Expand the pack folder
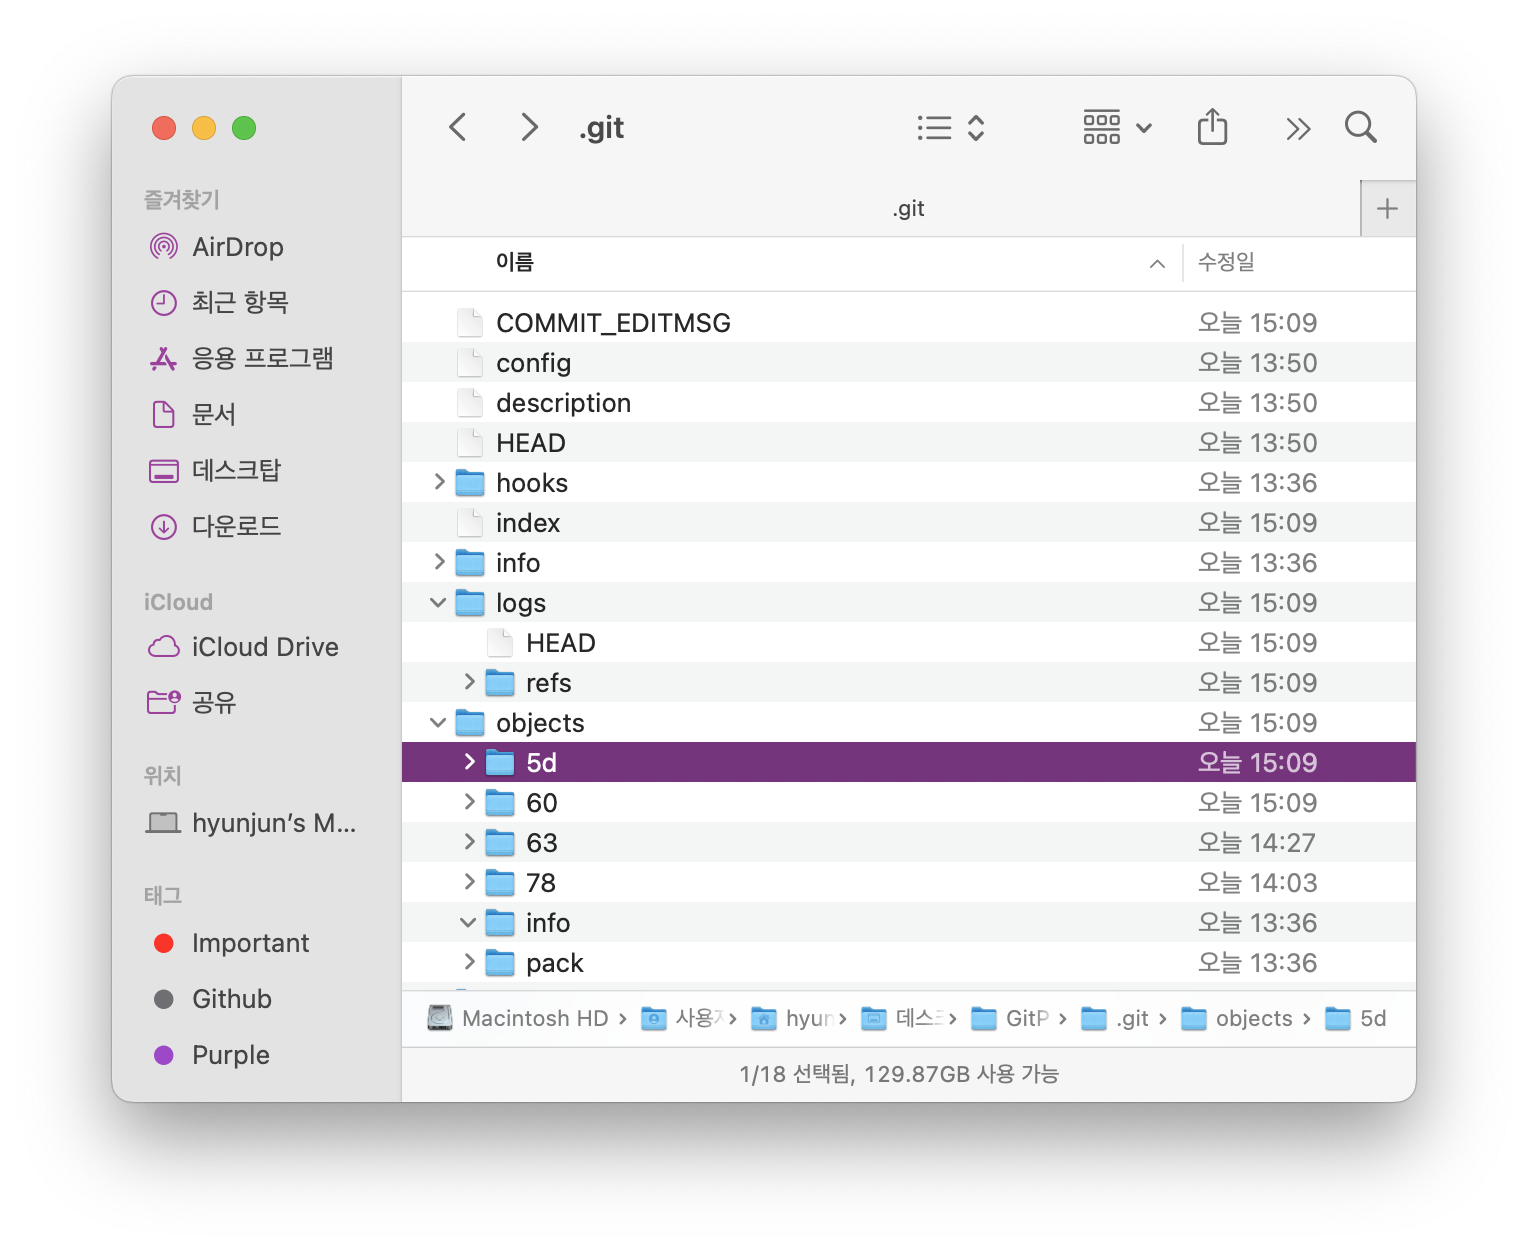Viewport: 1528px width, 1250px height. coord(469,962)
